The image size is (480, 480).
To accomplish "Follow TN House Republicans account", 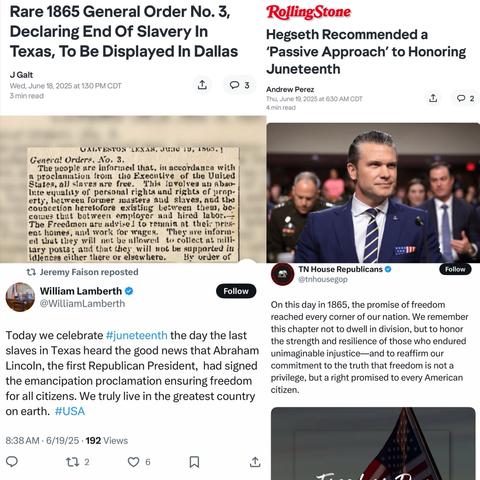I will [455, 269].
